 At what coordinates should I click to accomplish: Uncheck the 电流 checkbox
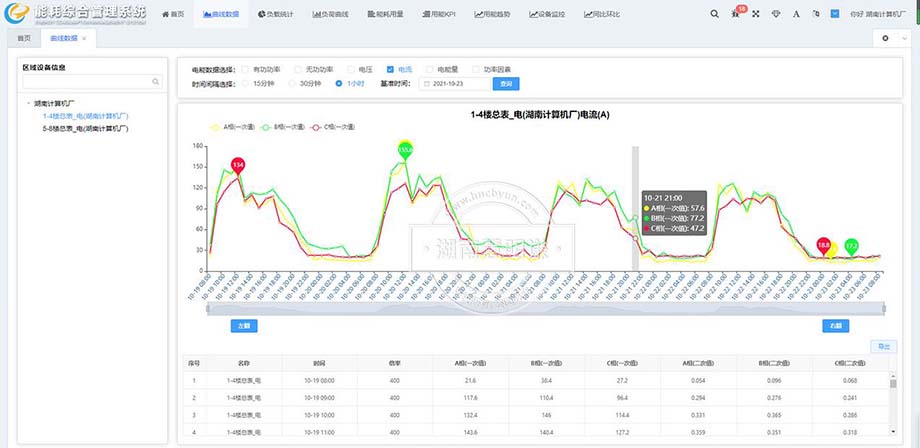390,69
